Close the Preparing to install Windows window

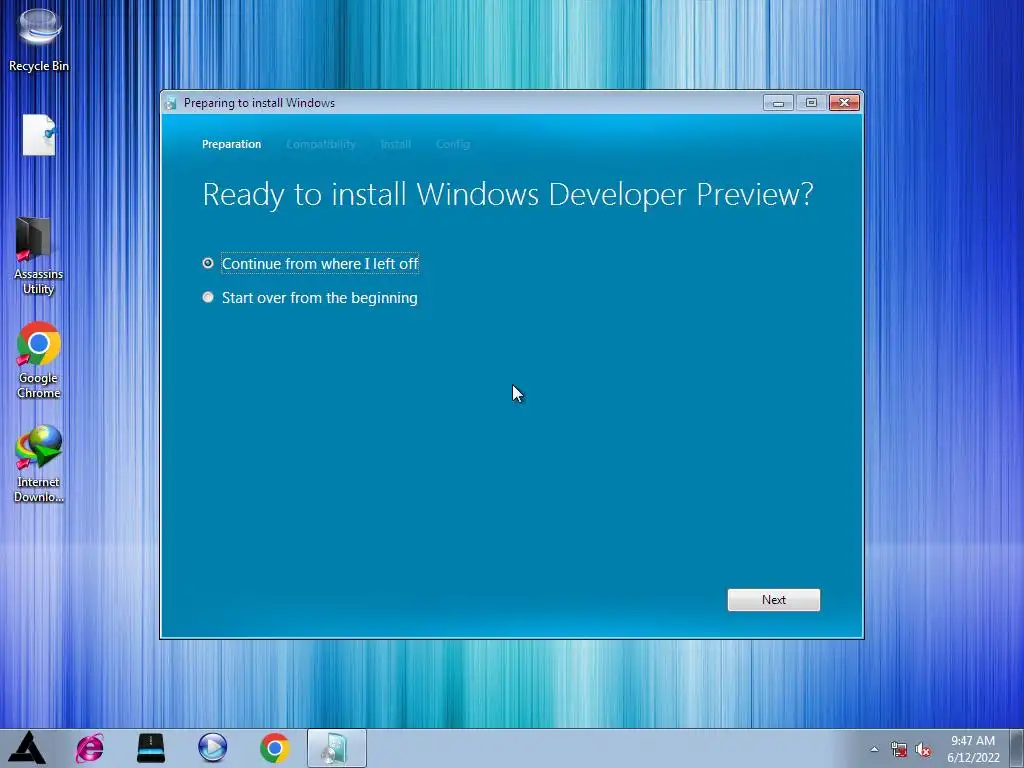(844, 103)
